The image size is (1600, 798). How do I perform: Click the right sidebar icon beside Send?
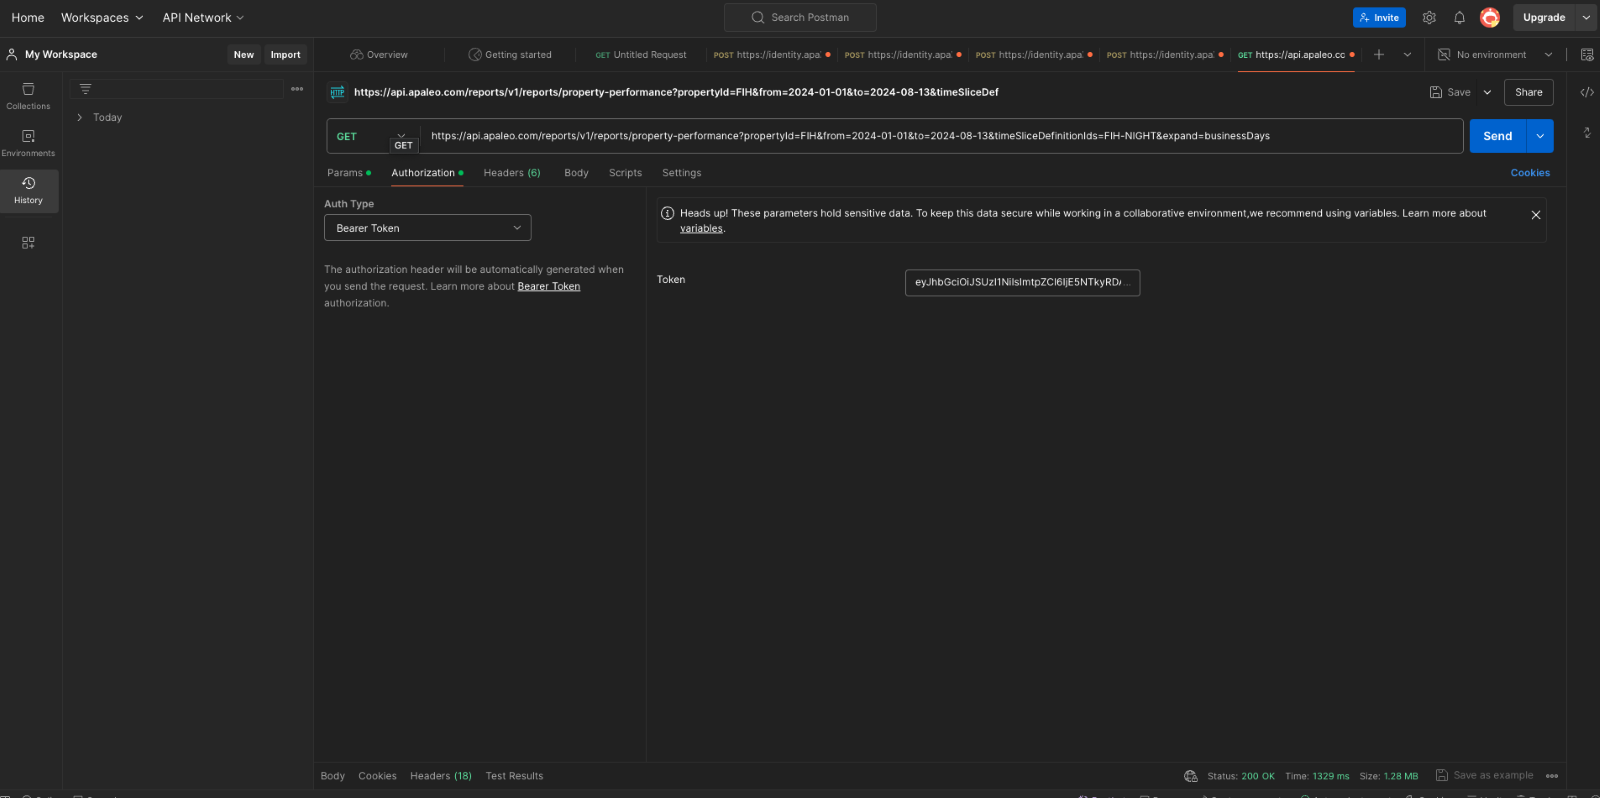pos(1587,132)
